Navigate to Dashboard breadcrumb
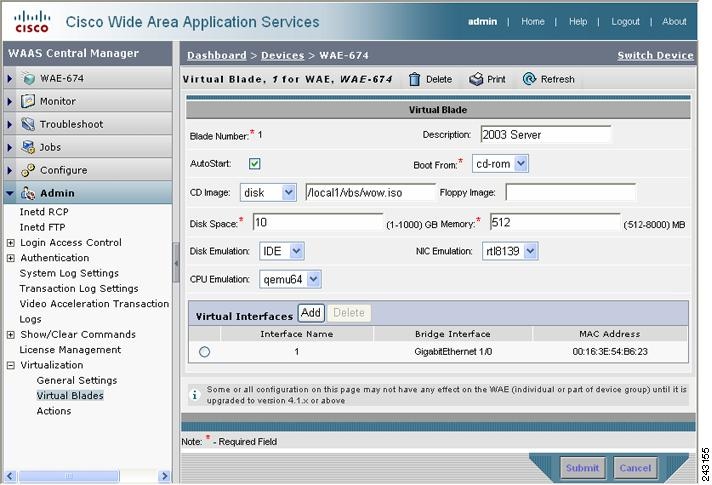 click(217, 55)
